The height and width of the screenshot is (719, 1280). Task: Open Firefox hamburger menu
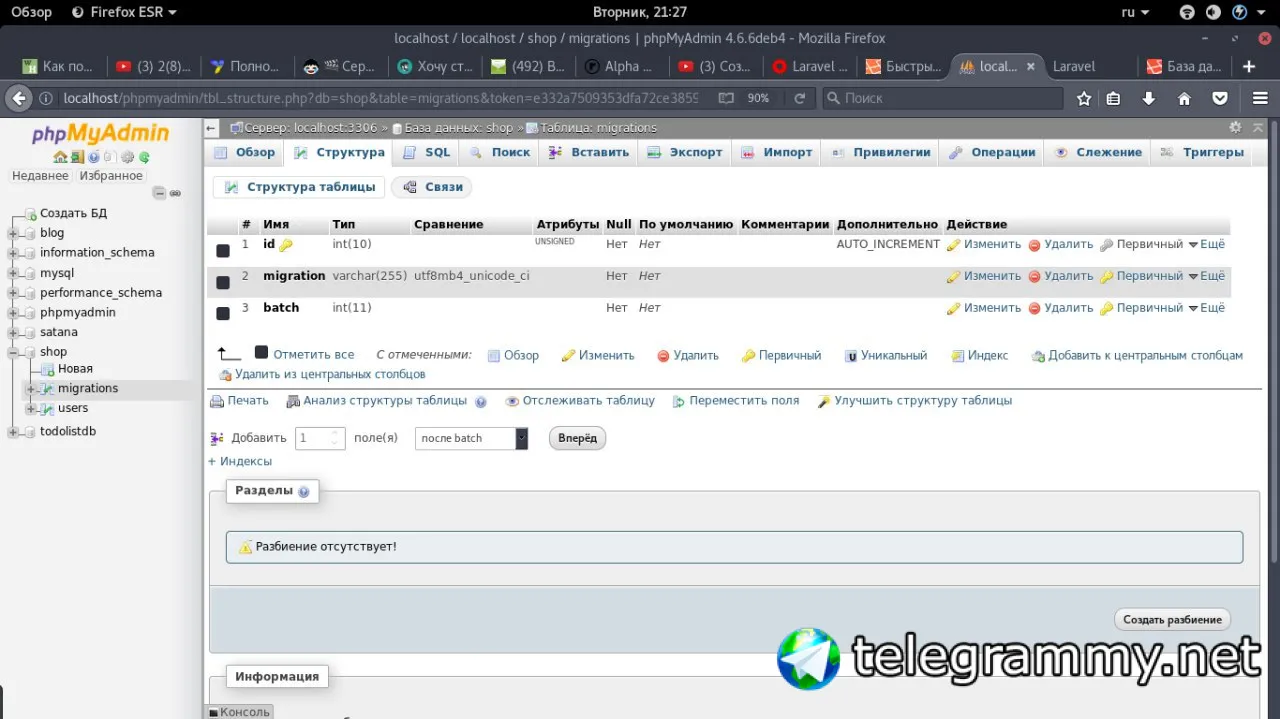[1261, 98]
